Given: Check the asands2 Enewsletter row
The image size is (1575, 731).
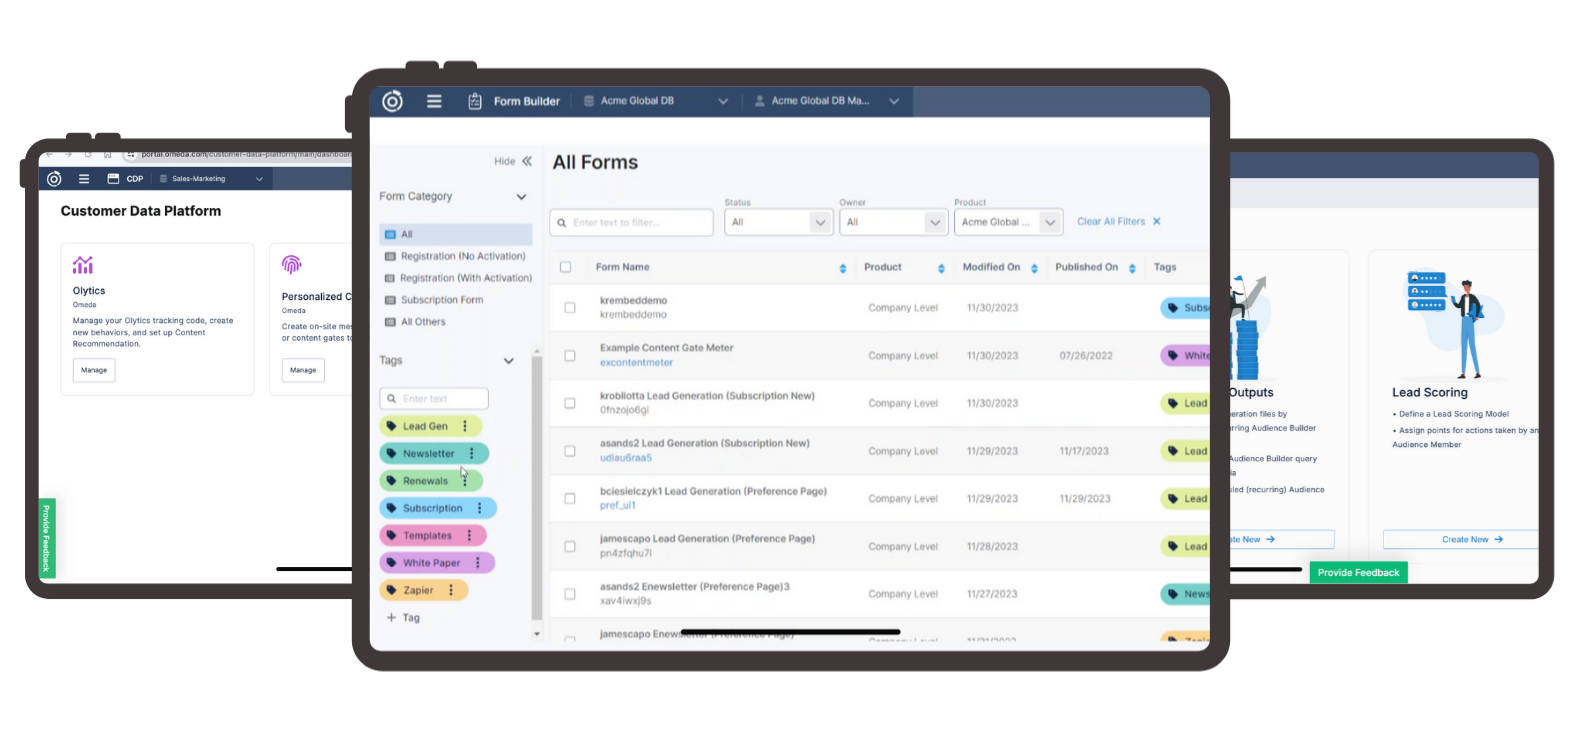Looking at the screenshot, I should [570, 594].
